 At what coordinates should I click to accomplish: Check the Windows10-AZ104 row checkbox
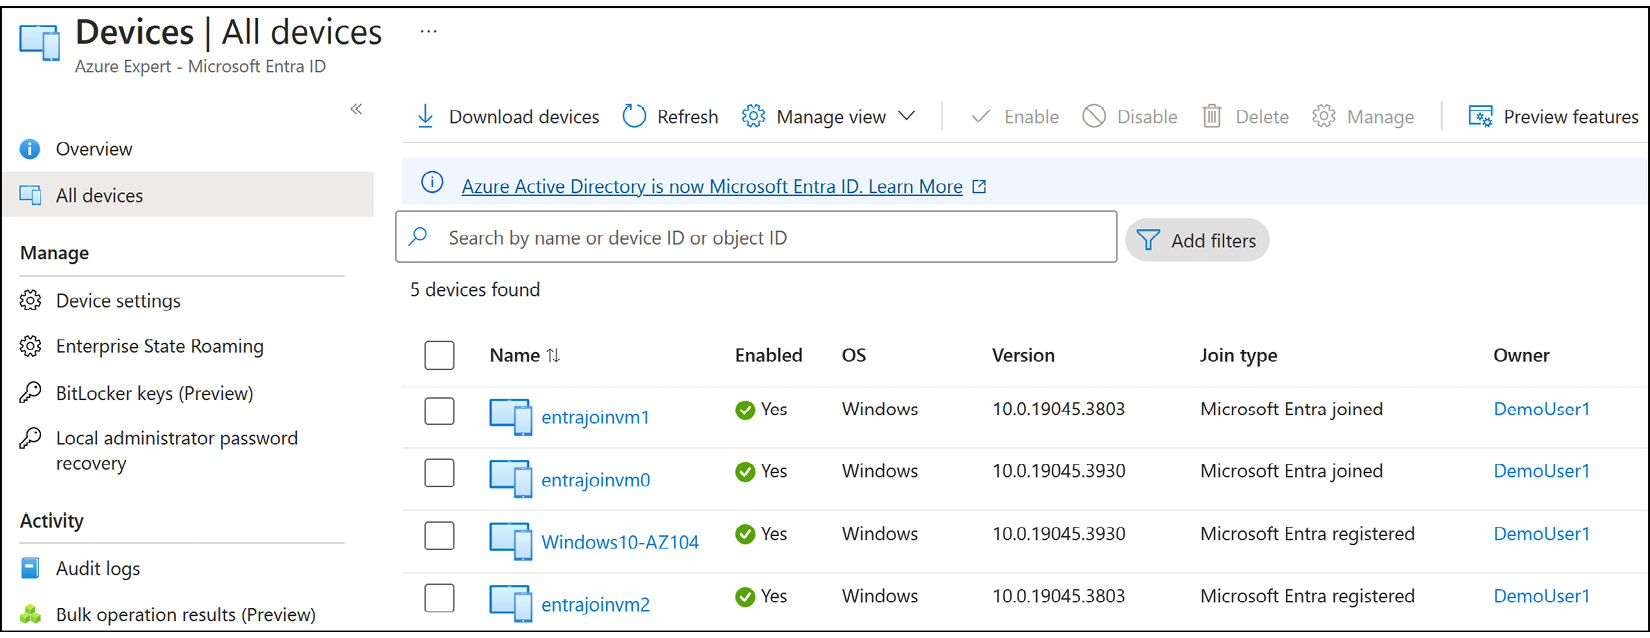(439, 536)
